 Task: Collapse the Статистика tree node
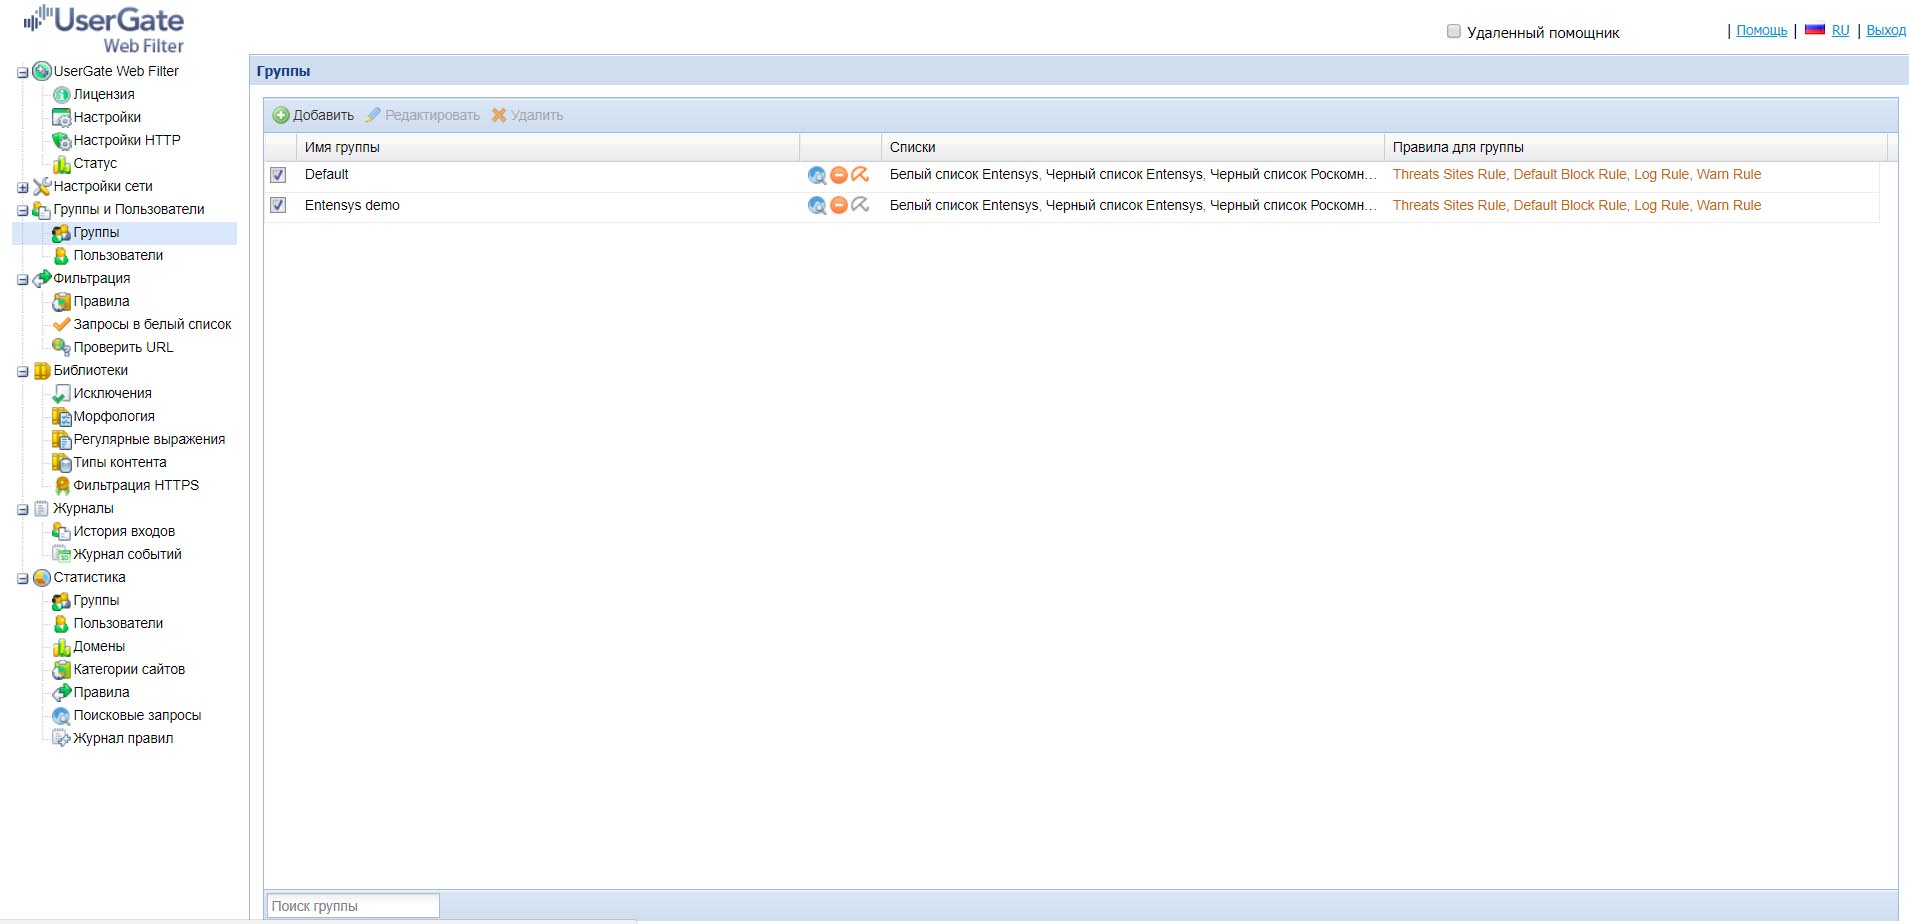click(23, 579)
